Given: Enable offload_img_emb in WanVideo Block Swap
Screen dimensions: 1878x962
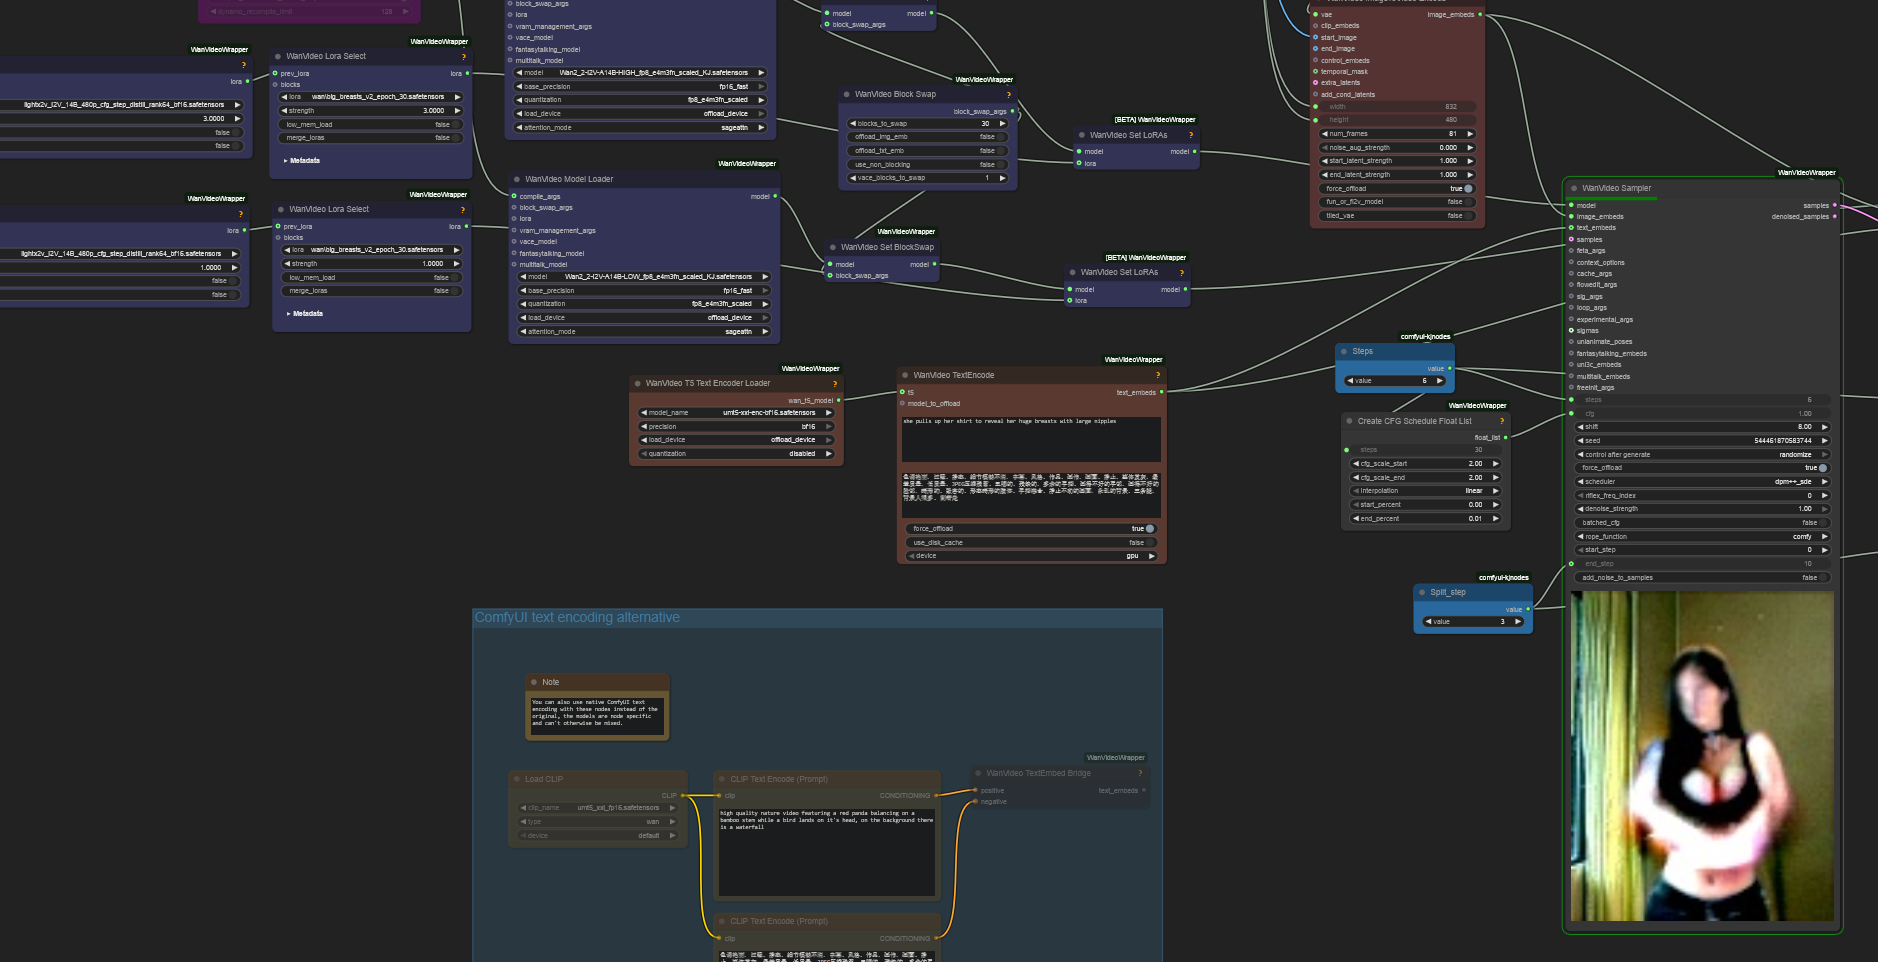Looking at the screenshot, I should click(x=927, y=137).
